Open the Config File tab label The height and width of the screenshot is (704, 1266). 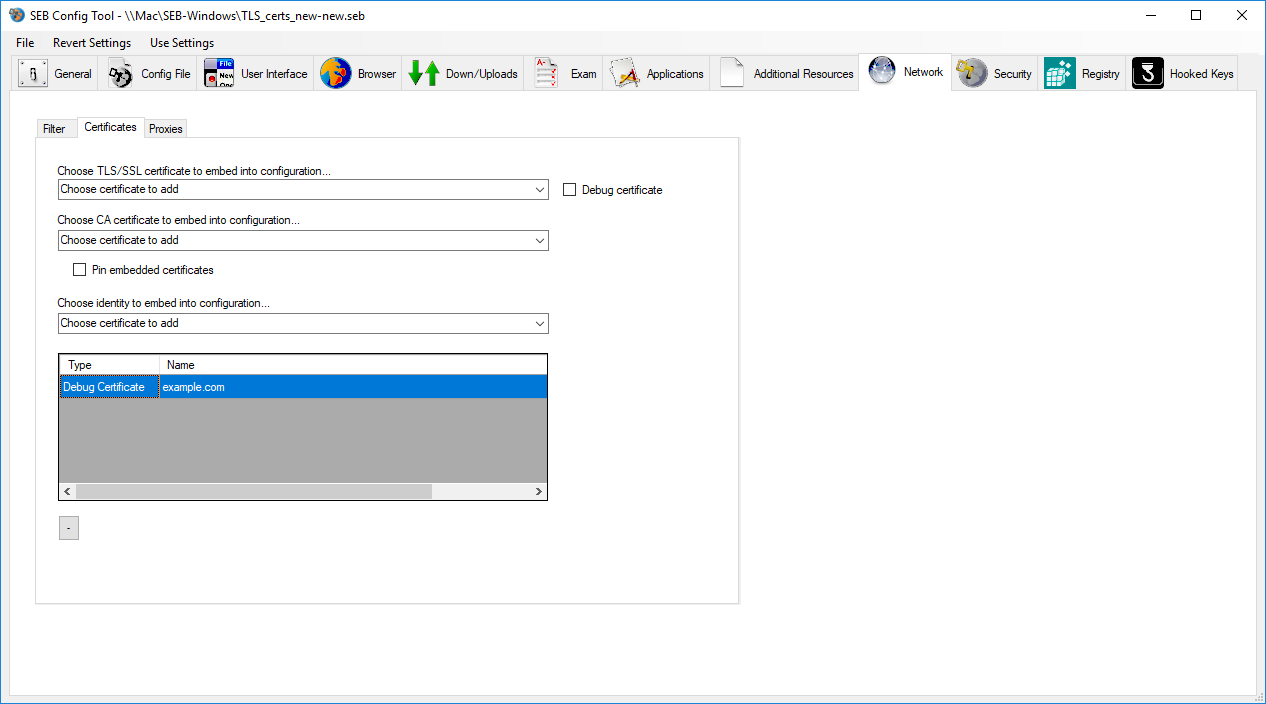[166, 74]
